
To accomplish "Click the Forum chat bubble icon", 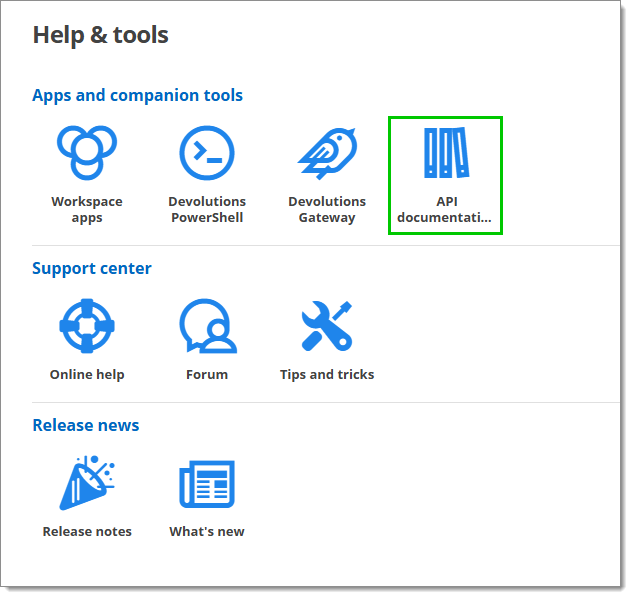I will pyautogui.click(x=207, y=326).
